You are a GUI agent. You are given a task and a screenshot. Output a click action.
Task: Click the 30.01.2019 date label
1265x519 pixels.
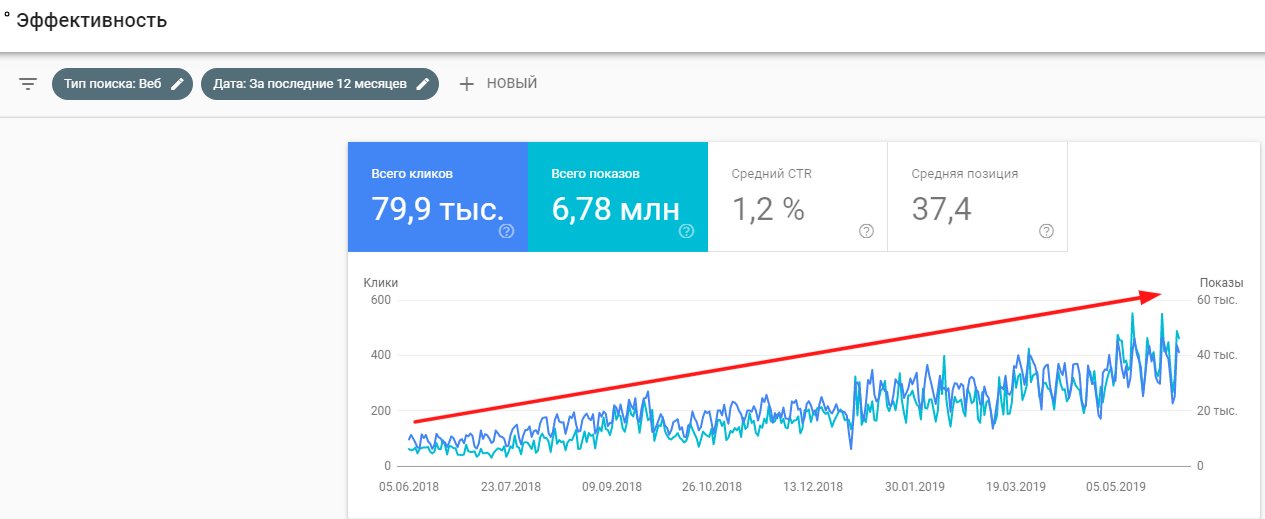click(x=914, y=487)
